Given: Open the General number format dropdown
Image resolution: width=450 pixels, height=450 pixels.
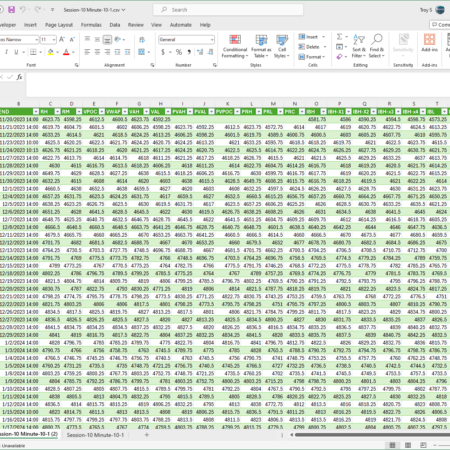Looking at the screenshot, I should pos(212,40).
